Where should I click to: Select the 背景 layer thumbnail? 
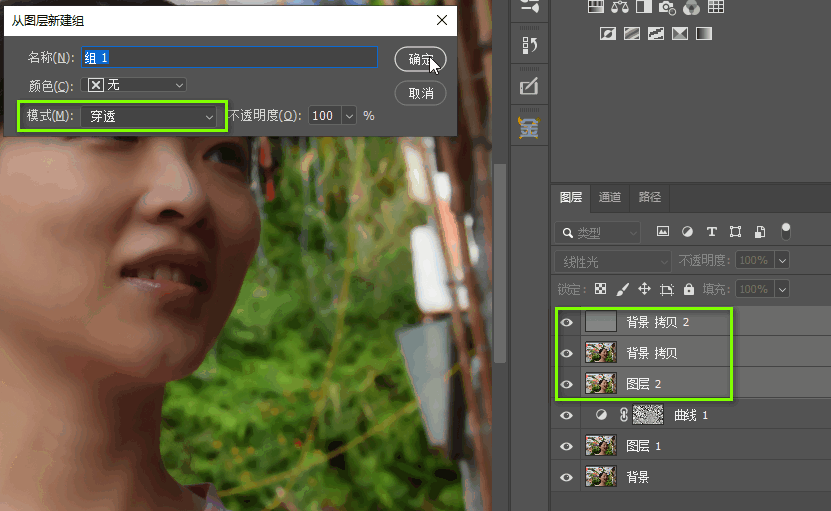tap(600, 477)
